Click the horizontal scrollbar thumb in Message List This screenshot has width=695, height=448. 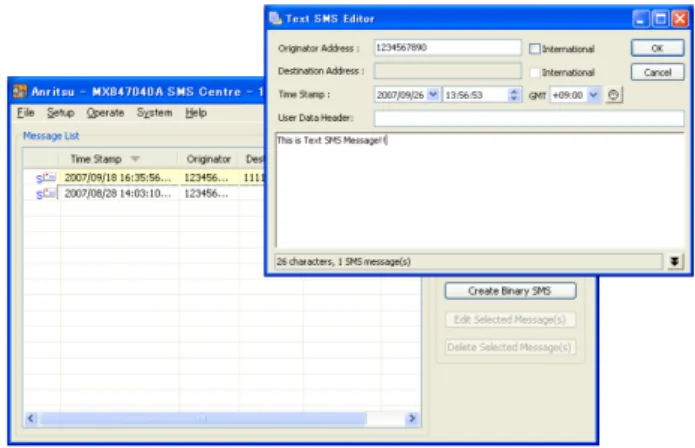(x=203, y=418)
